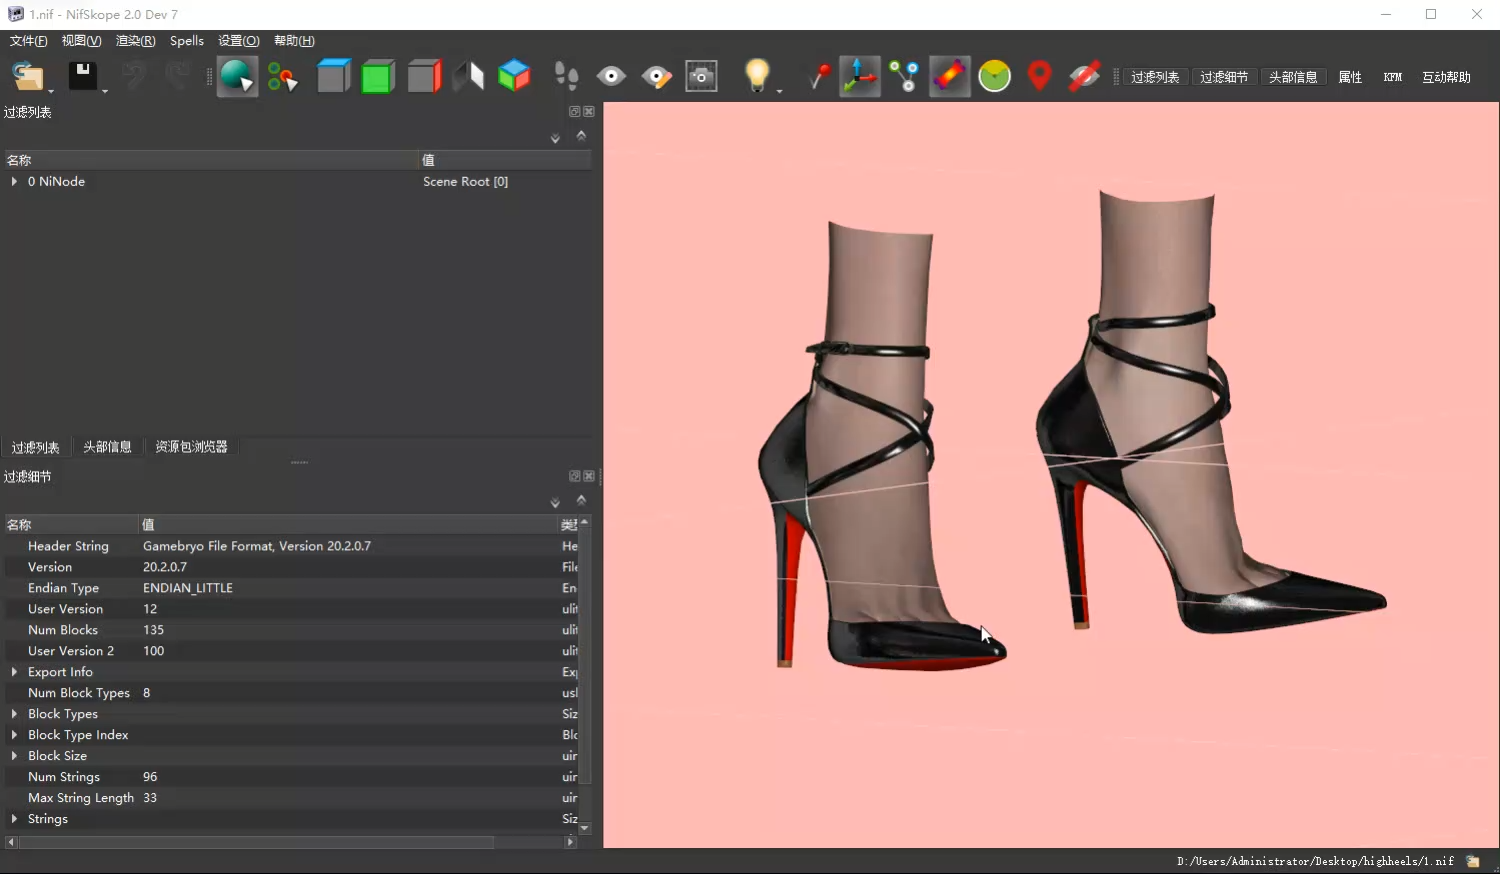Click the horizontal scrollbar of details panel
The image size is (1500, 874).
click(x=256, y=842)
